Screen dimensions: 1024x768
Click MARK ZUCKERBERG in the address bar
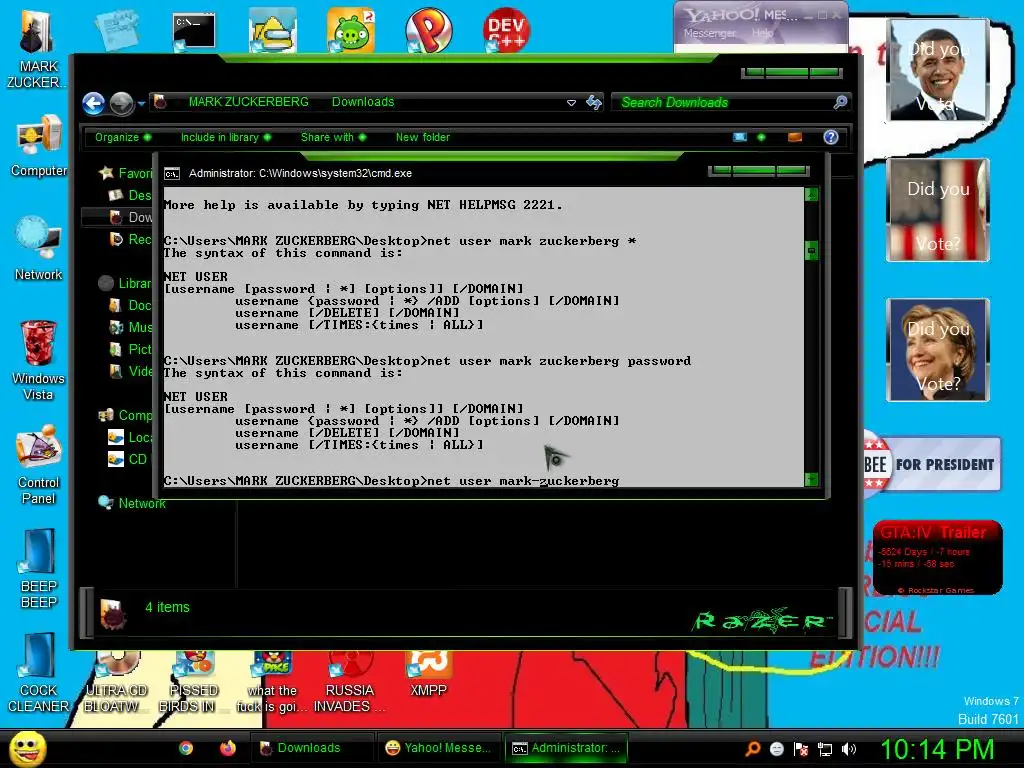[x=249, y=102]
